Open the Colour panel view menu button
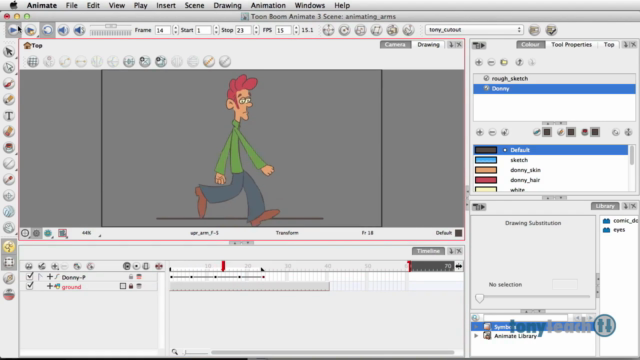 (x=479, y=45)
